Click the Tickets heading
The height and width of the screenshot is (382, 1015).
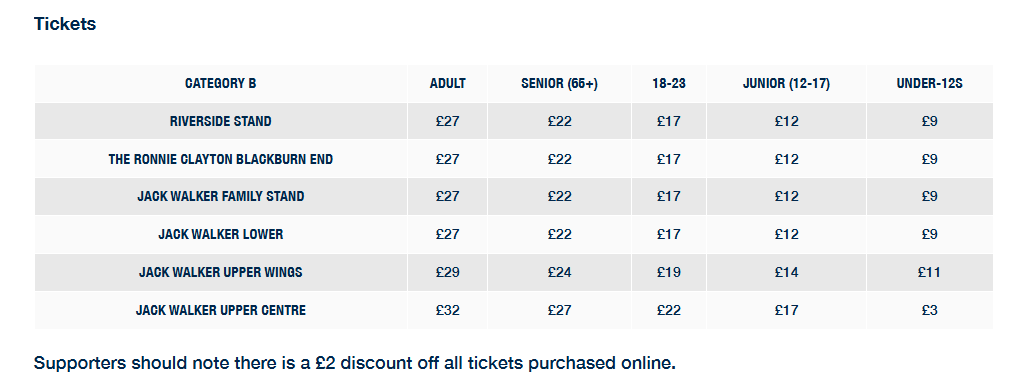point(65,24)
